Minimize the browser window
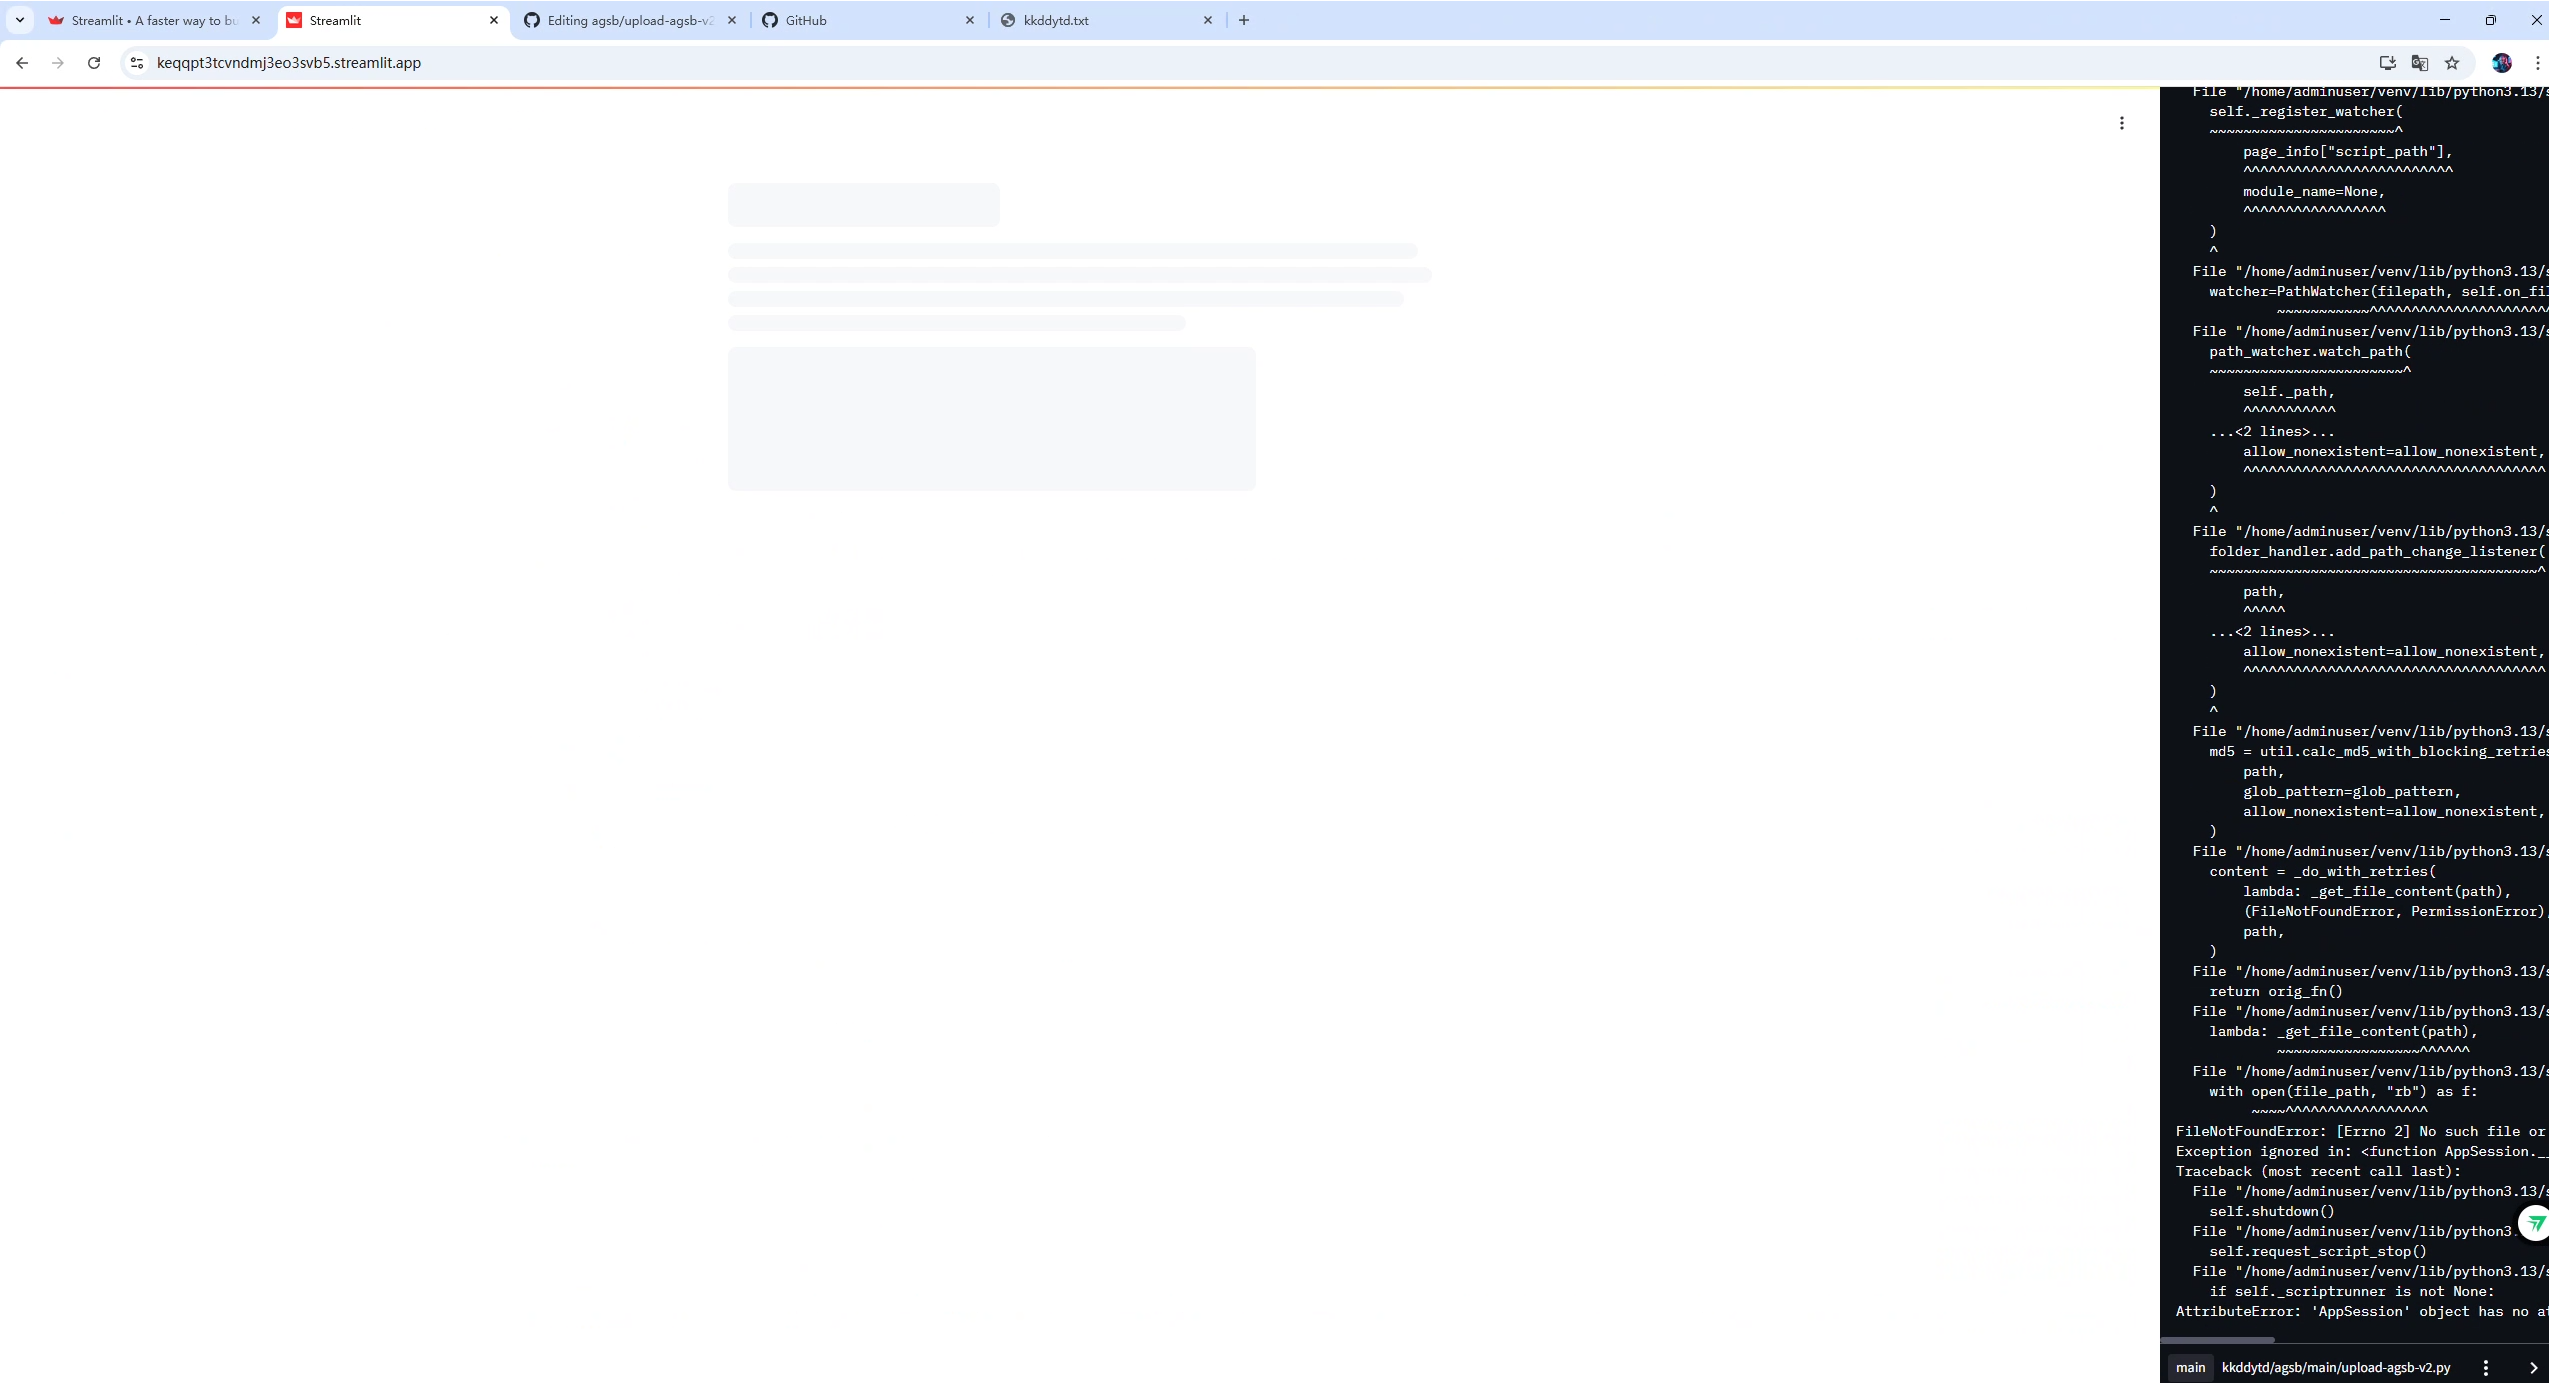Screen dimensions: 2549x1383 click(2445, 20)
